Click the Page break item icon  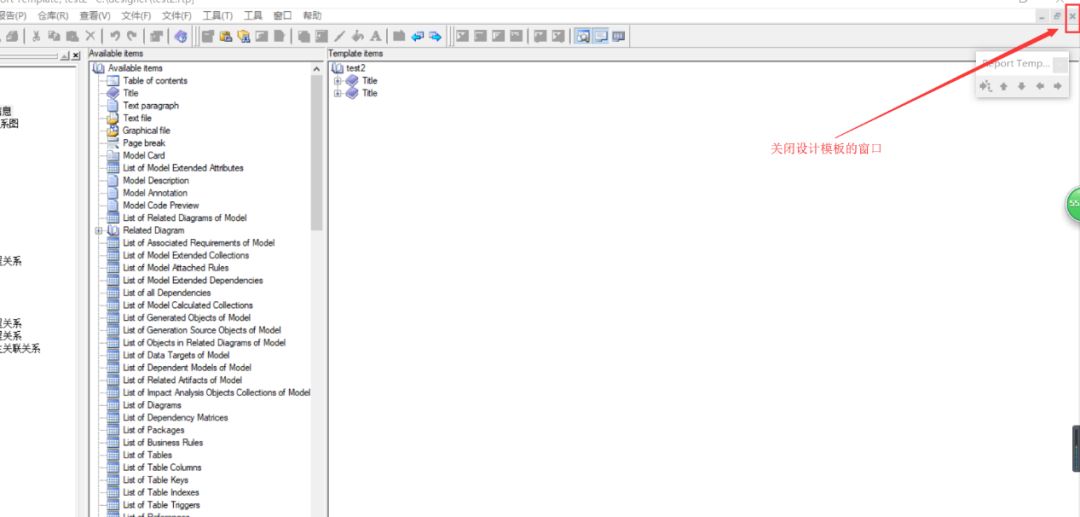pos(113,143)
